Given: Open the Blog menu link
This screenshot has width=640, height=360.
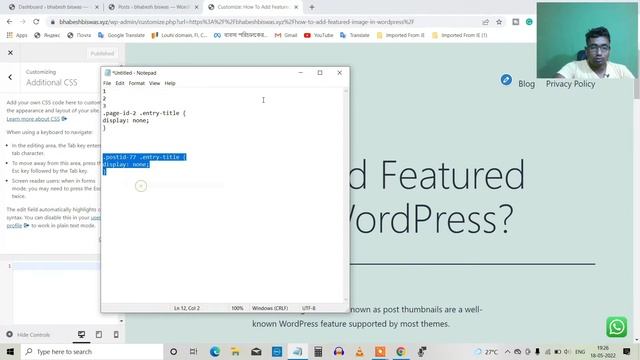Looking at the screenshot, I should tap(527, 84).
